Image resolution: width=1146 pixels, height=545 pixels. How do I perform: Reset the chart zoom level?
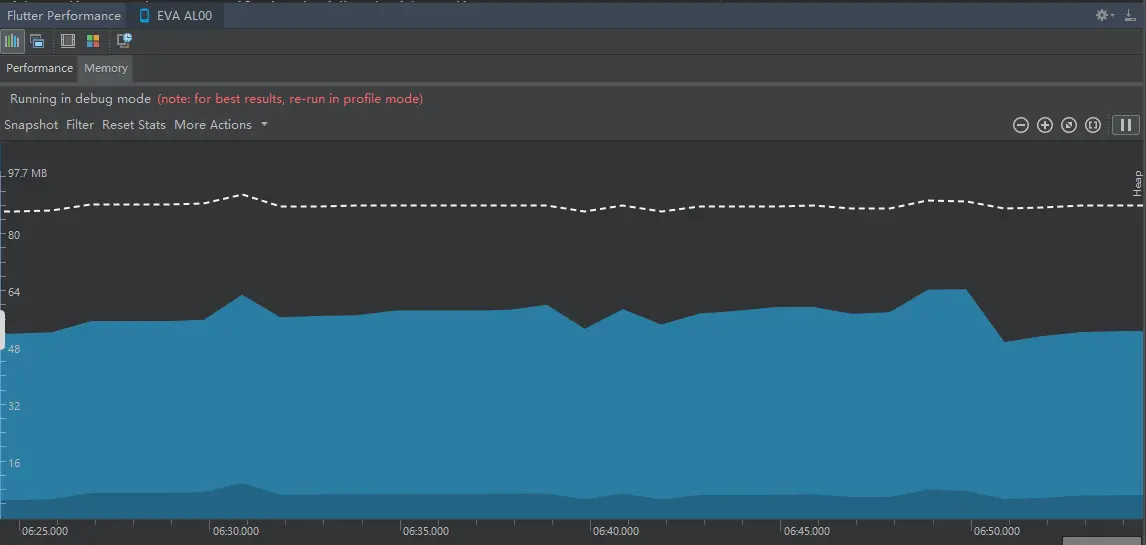(x=1069, y=125)
